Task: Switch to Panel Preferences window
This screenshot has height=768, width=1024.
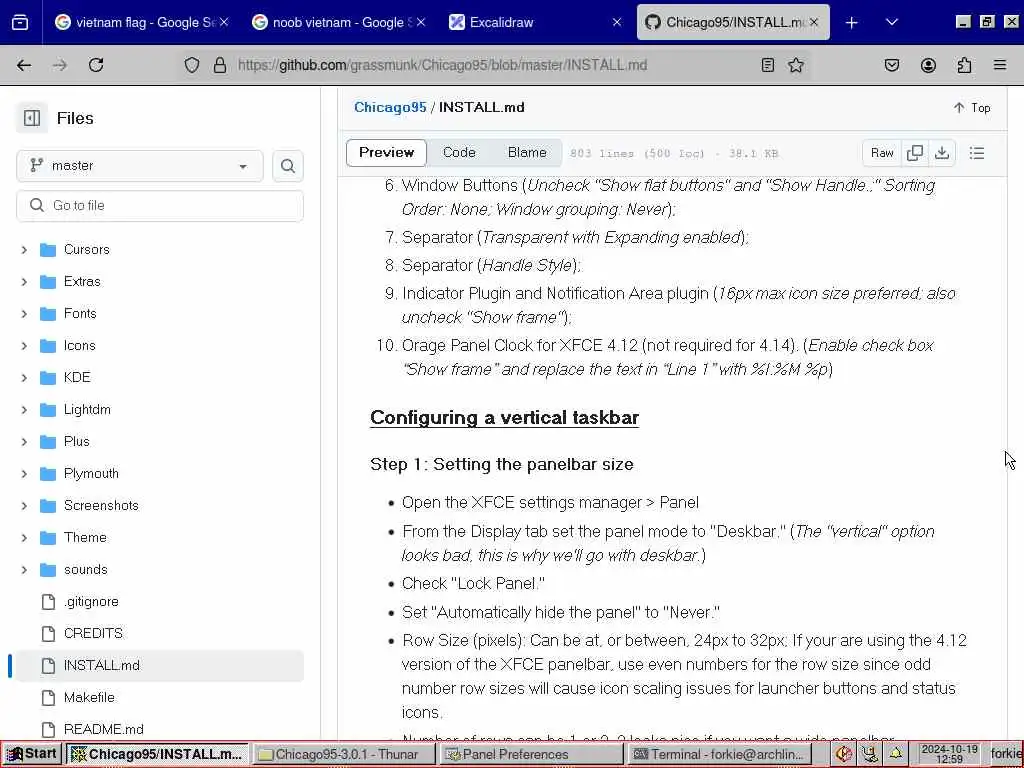Action: [530, 754]
